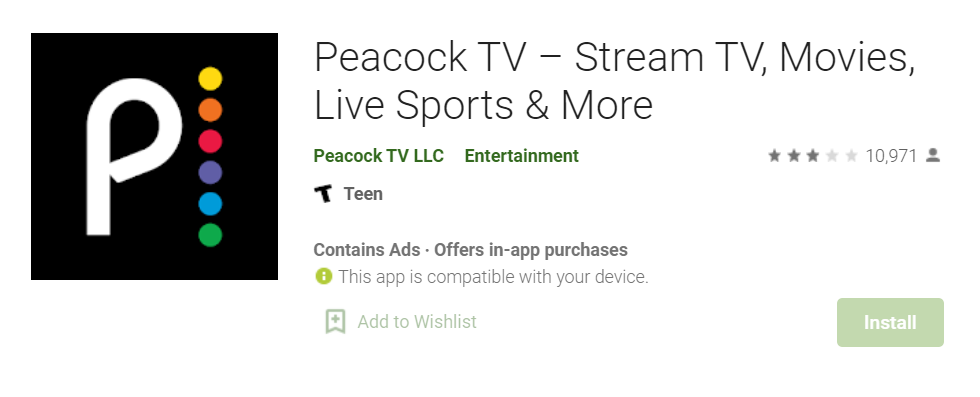Viewport: 980px width, 397px height.
Task: Click the 10,971 review count
Action: click(891, 156)
